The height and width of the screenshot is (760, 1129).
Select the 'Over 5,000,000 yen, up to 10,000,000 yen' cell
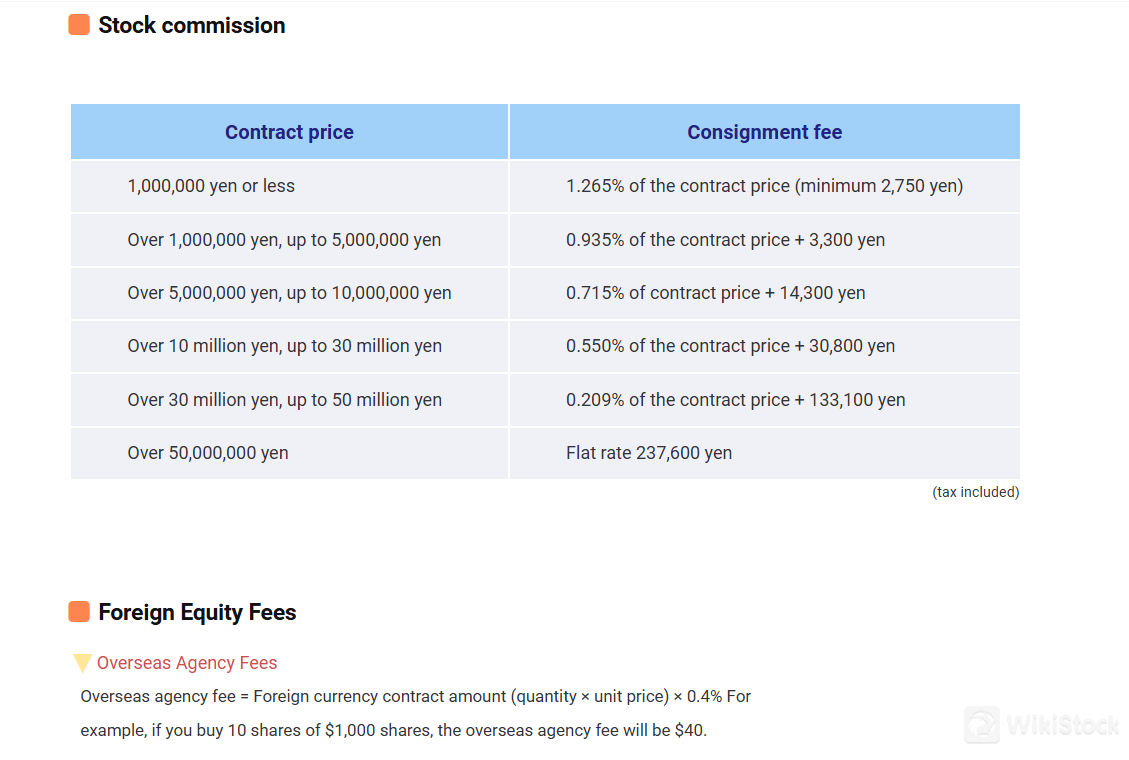[x=289, y=293]
